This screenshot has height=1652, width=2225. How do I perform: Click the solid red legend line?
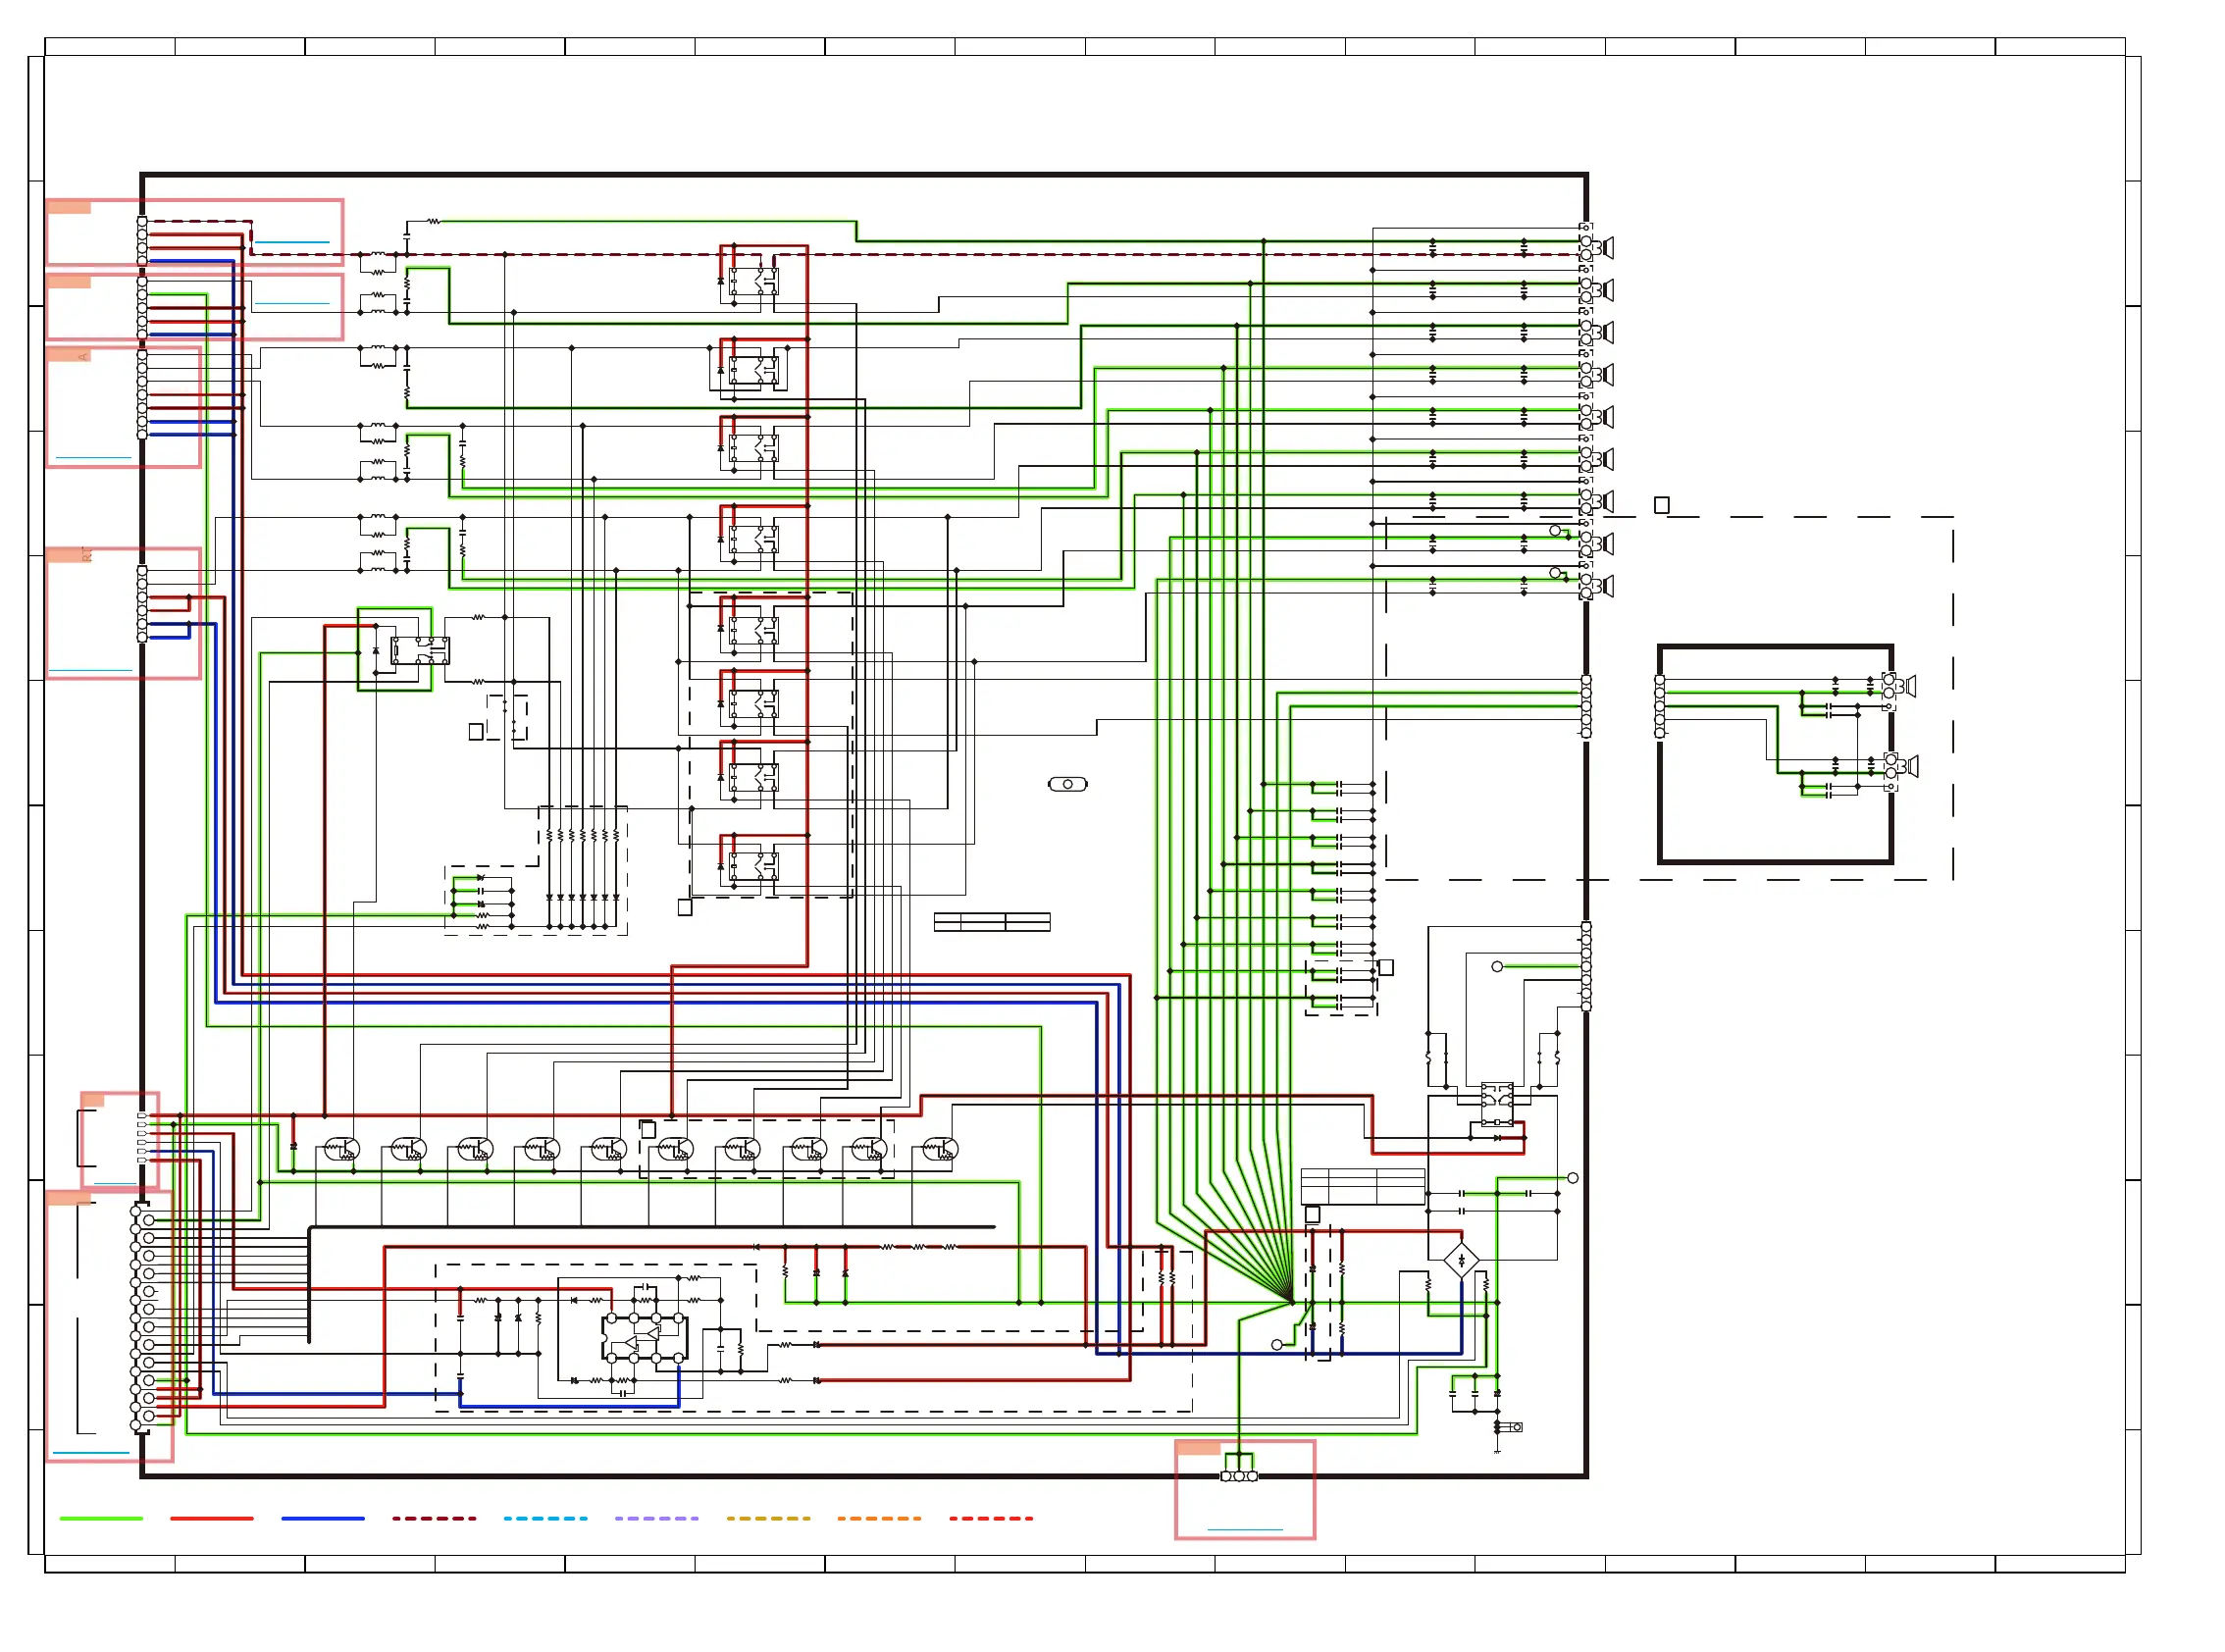click(x=212, y=1518)
